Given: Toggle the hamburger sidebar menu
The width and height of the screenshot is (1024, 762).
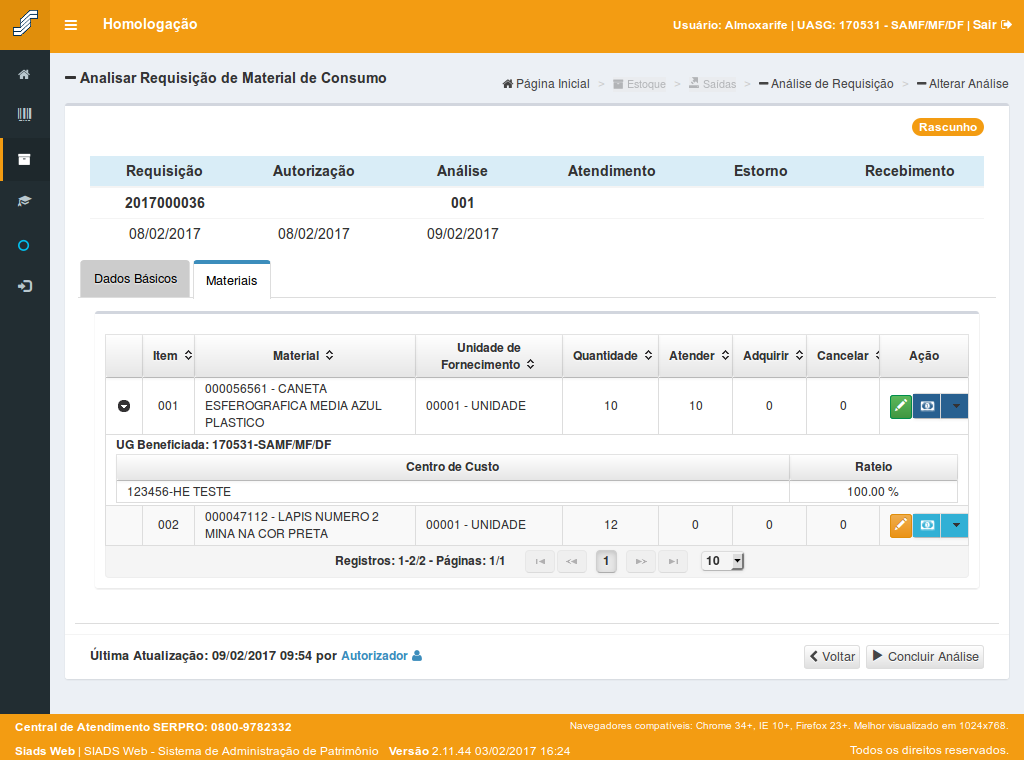Looking at the screenshot, I should click(x=71, y=25).
